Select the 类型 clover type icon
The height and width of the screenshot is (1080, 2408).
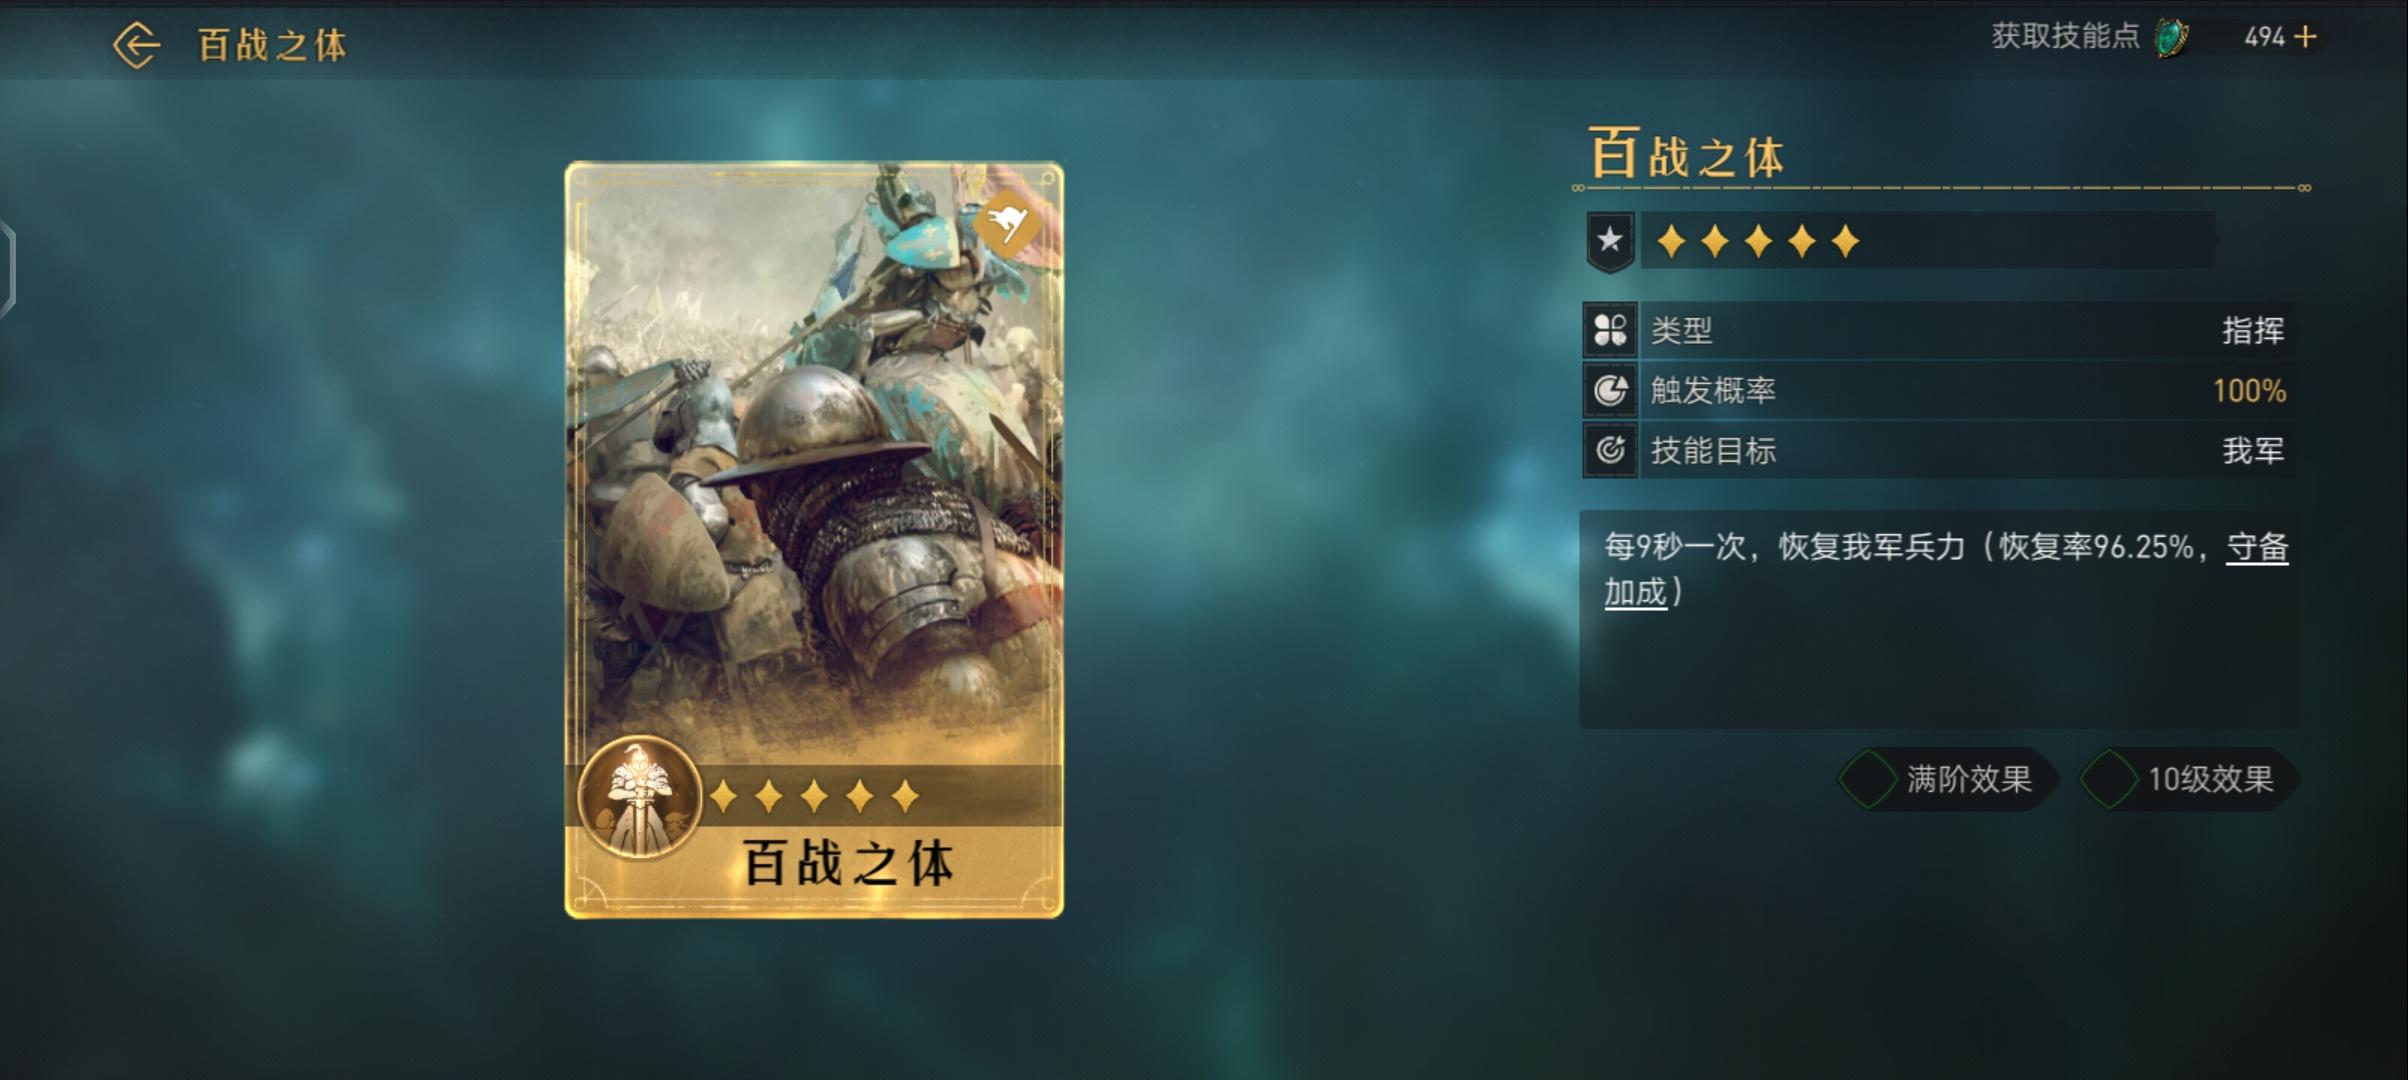pos(1610,330)
